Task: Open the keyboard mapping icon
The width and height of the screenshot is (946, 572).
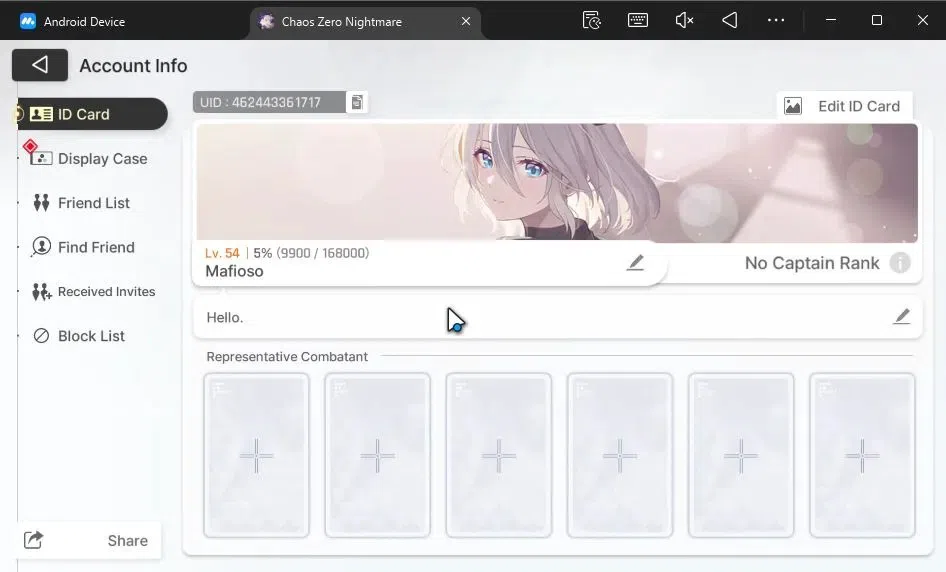Action: 638,20
